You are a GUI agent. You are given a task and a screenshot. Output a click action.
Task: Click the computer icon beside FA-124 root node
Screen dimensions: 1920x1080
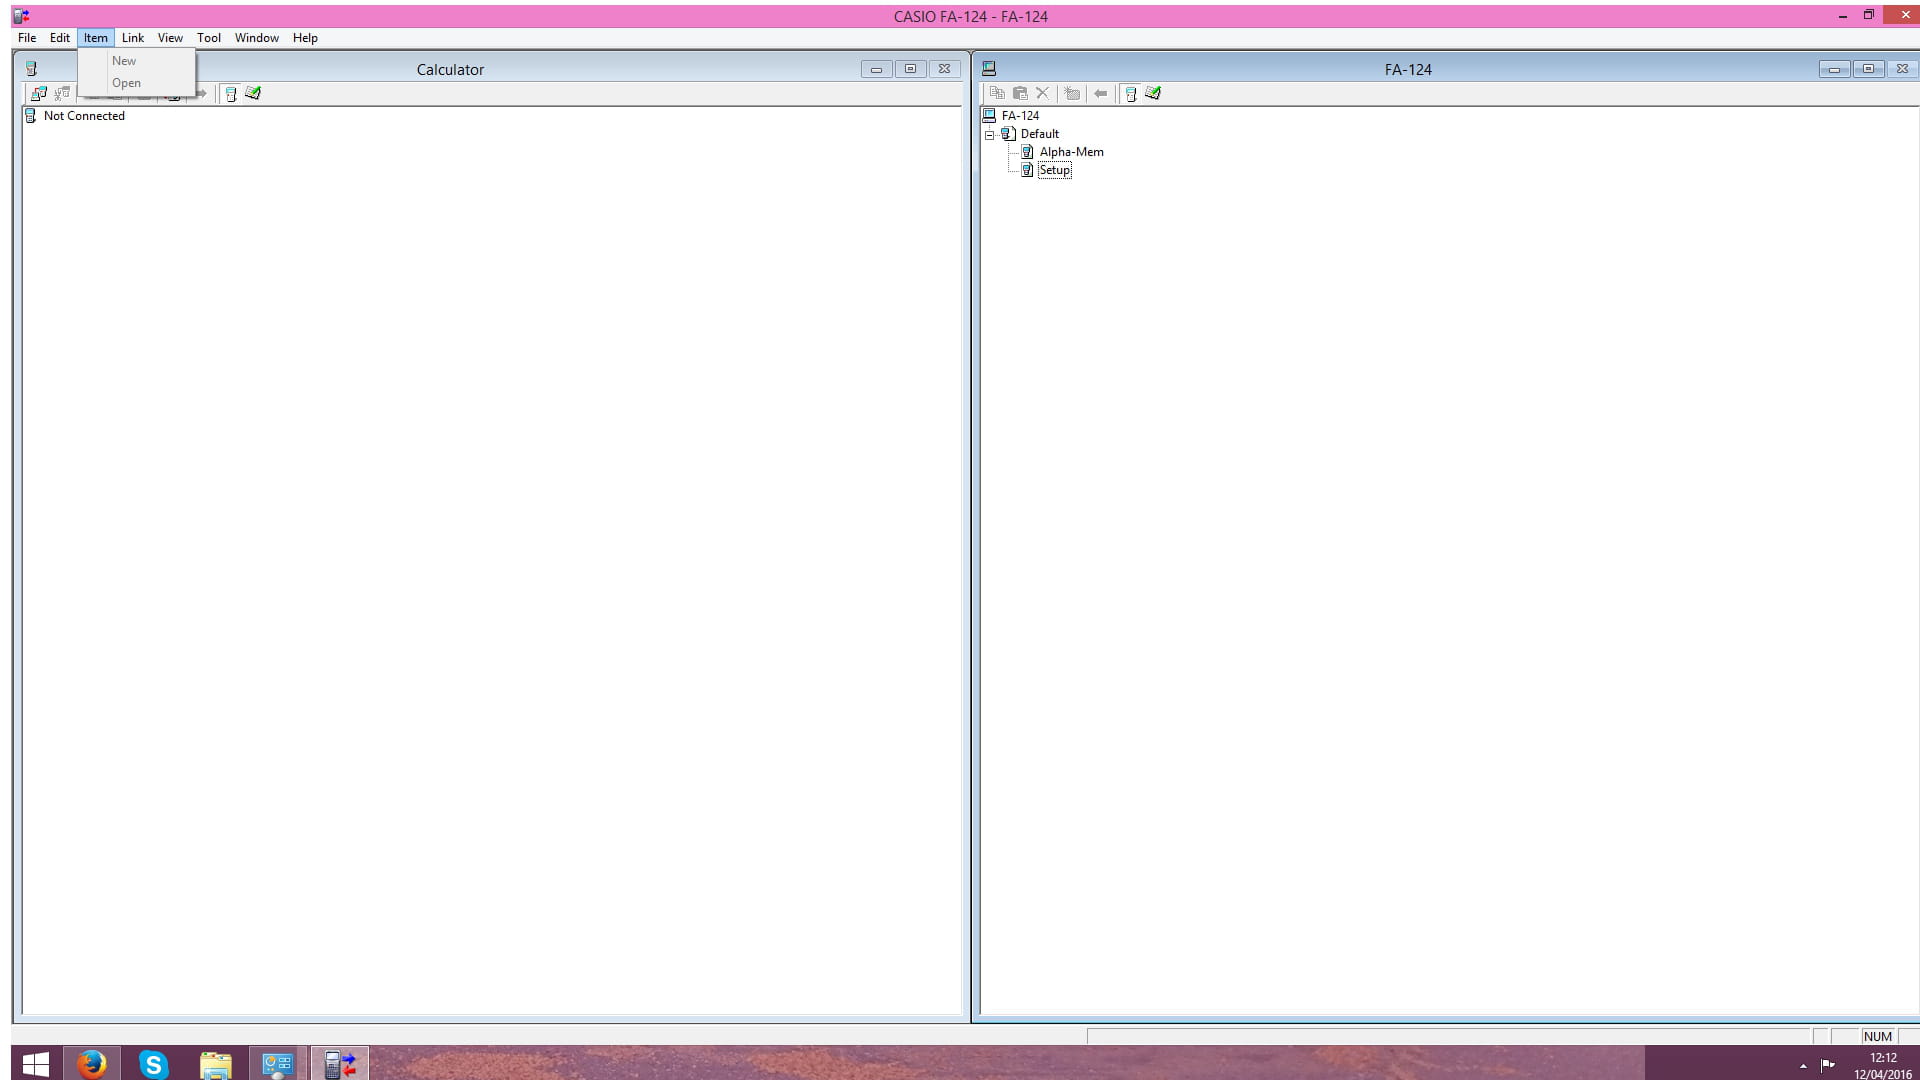[989, 116]
